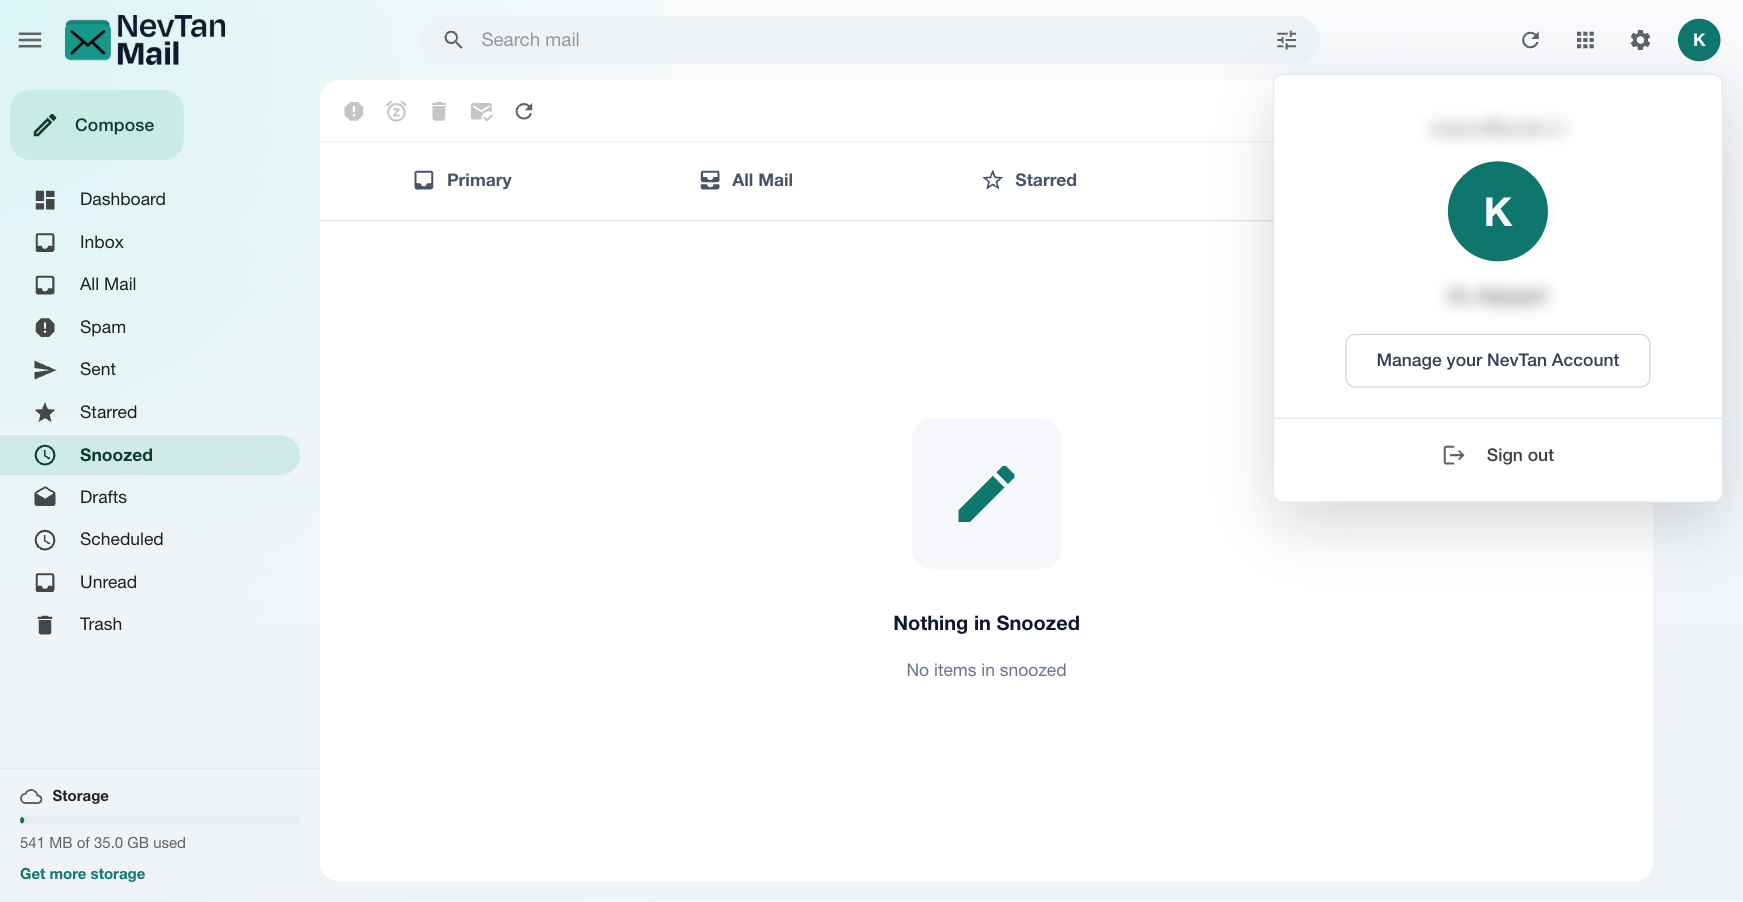This screenshot has height=902, width=1743.
Task: Report spam toolbar icon
Action: click(x=354, y=111)
